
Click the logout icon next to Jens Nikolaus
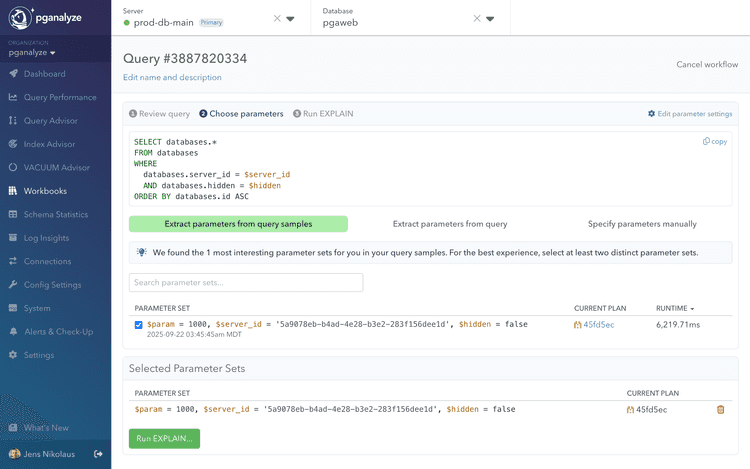tap(98, 454)
